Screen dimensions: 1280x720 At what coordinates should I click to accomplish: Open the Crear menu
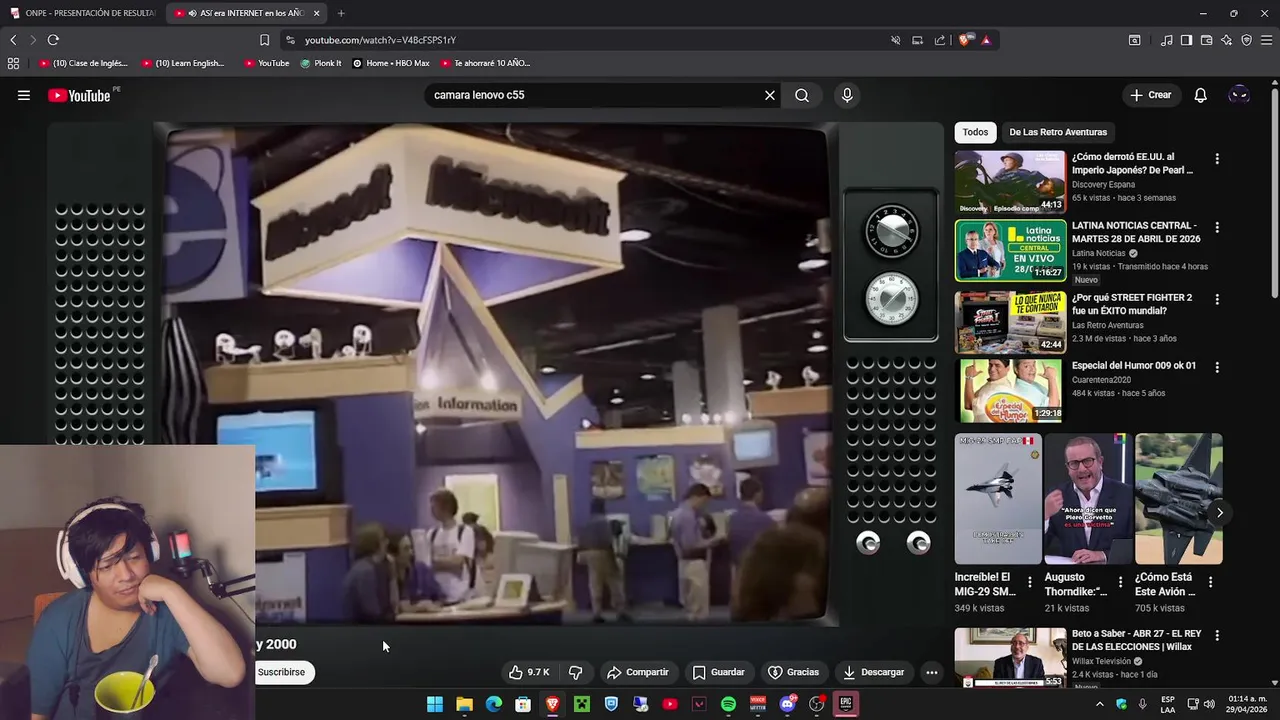[1150, 95]
